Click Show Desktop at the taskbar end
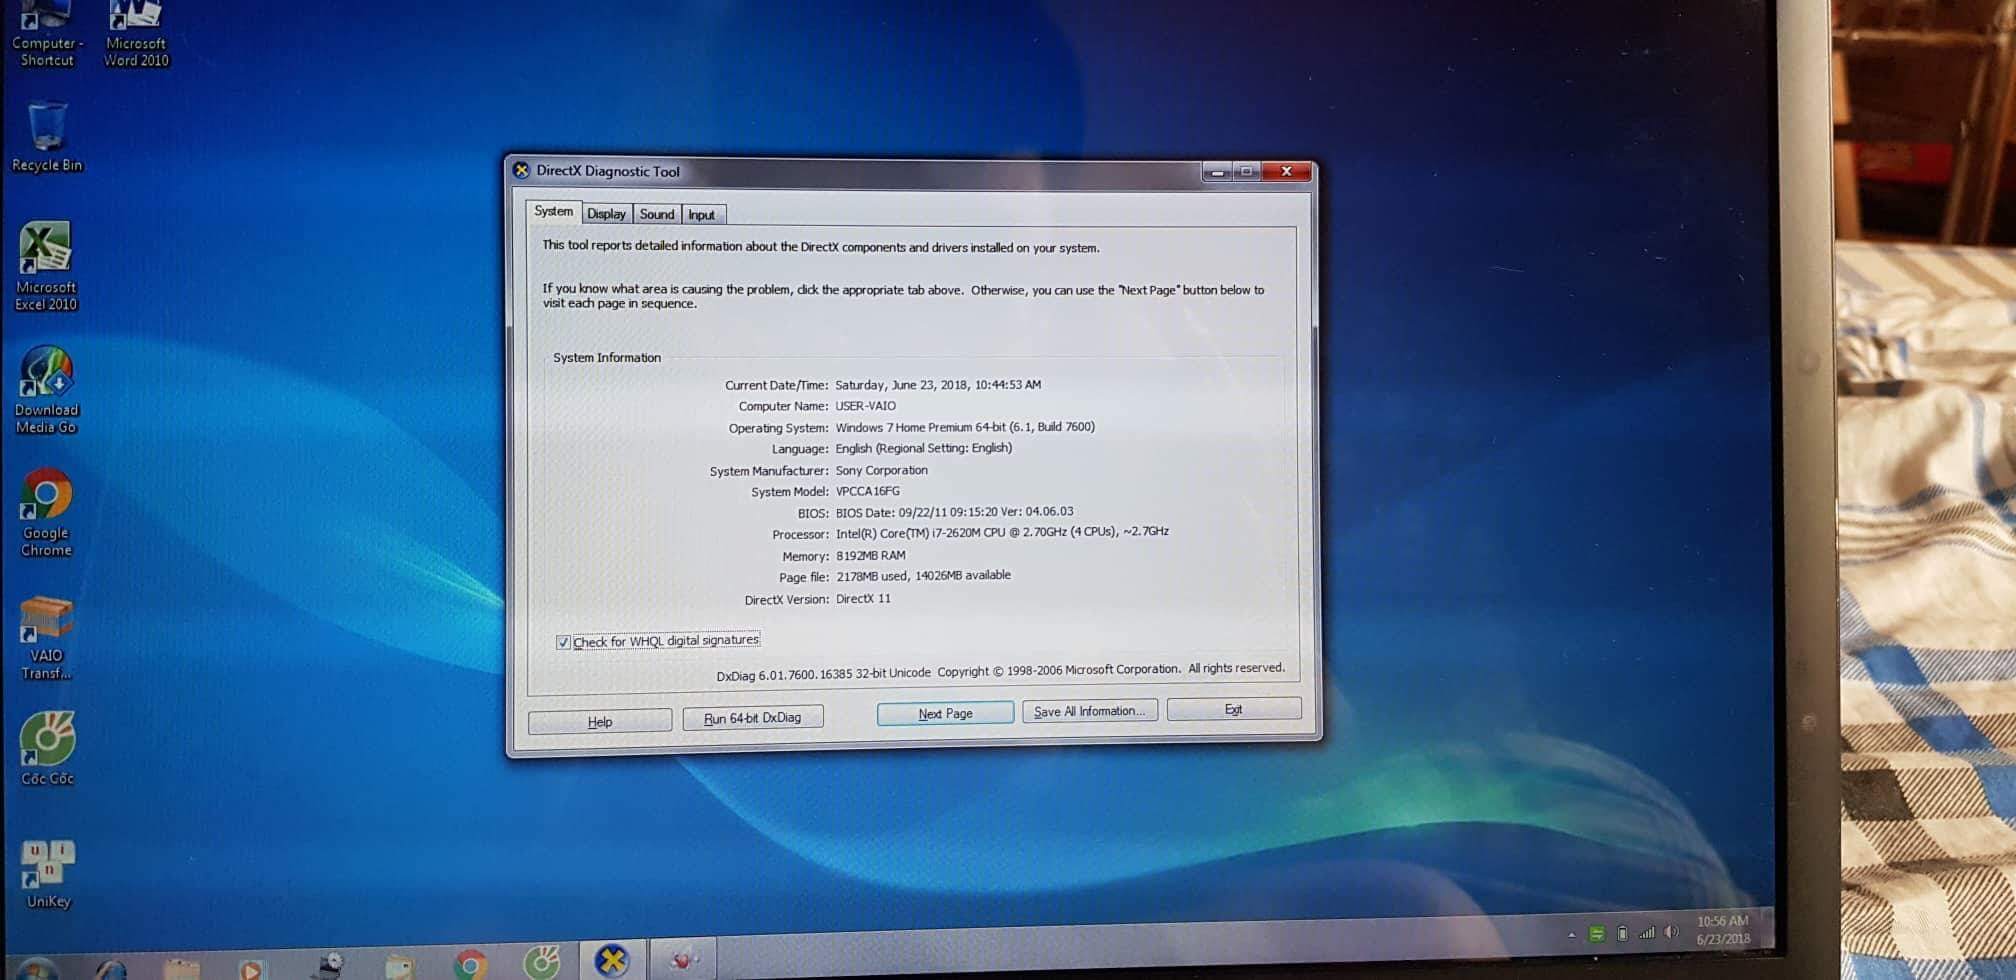 (x=1767, y=928)
